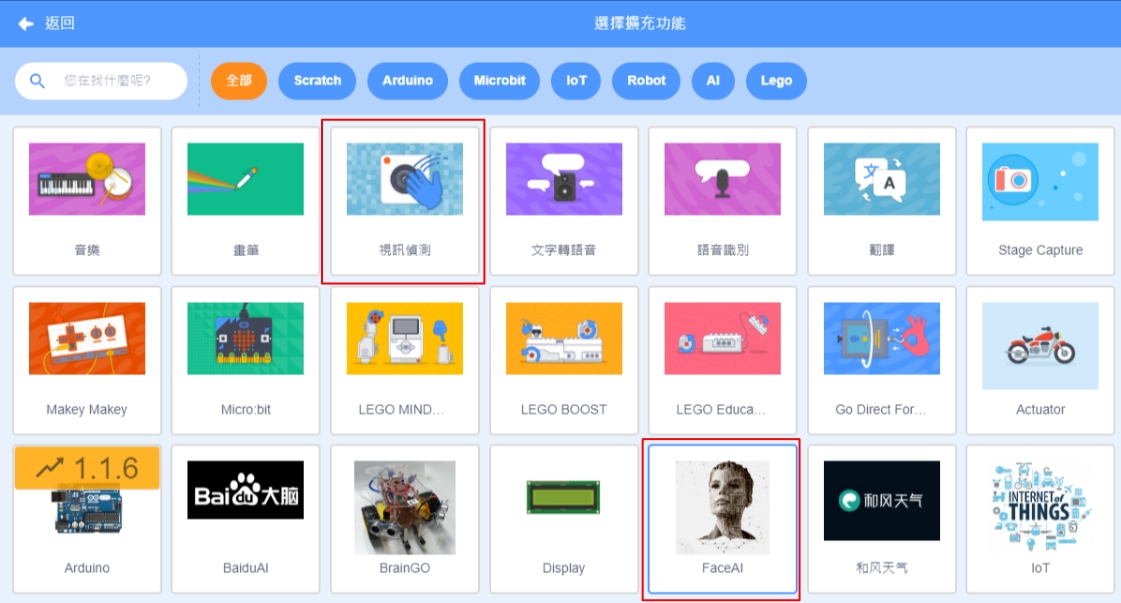Switch to the IoT filter

point(576,81)
